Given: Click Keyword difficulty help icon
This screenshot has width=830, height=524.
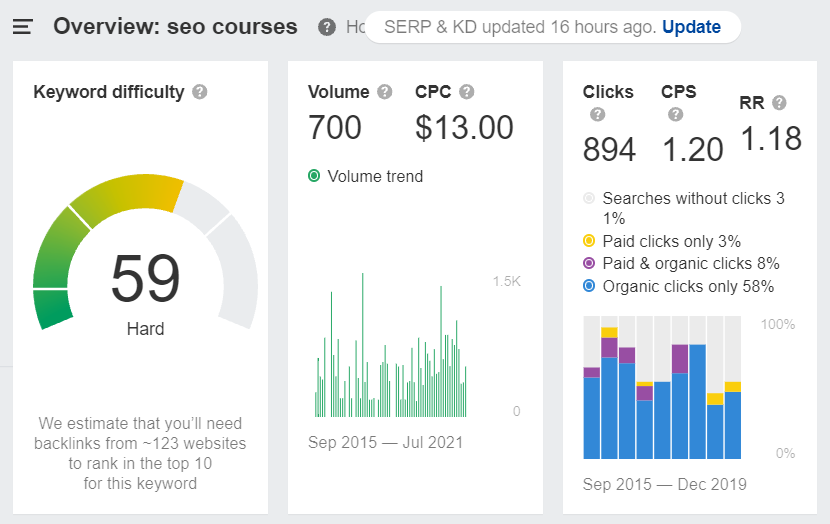Looking at the screenshot, I should [x=200, y=92].
